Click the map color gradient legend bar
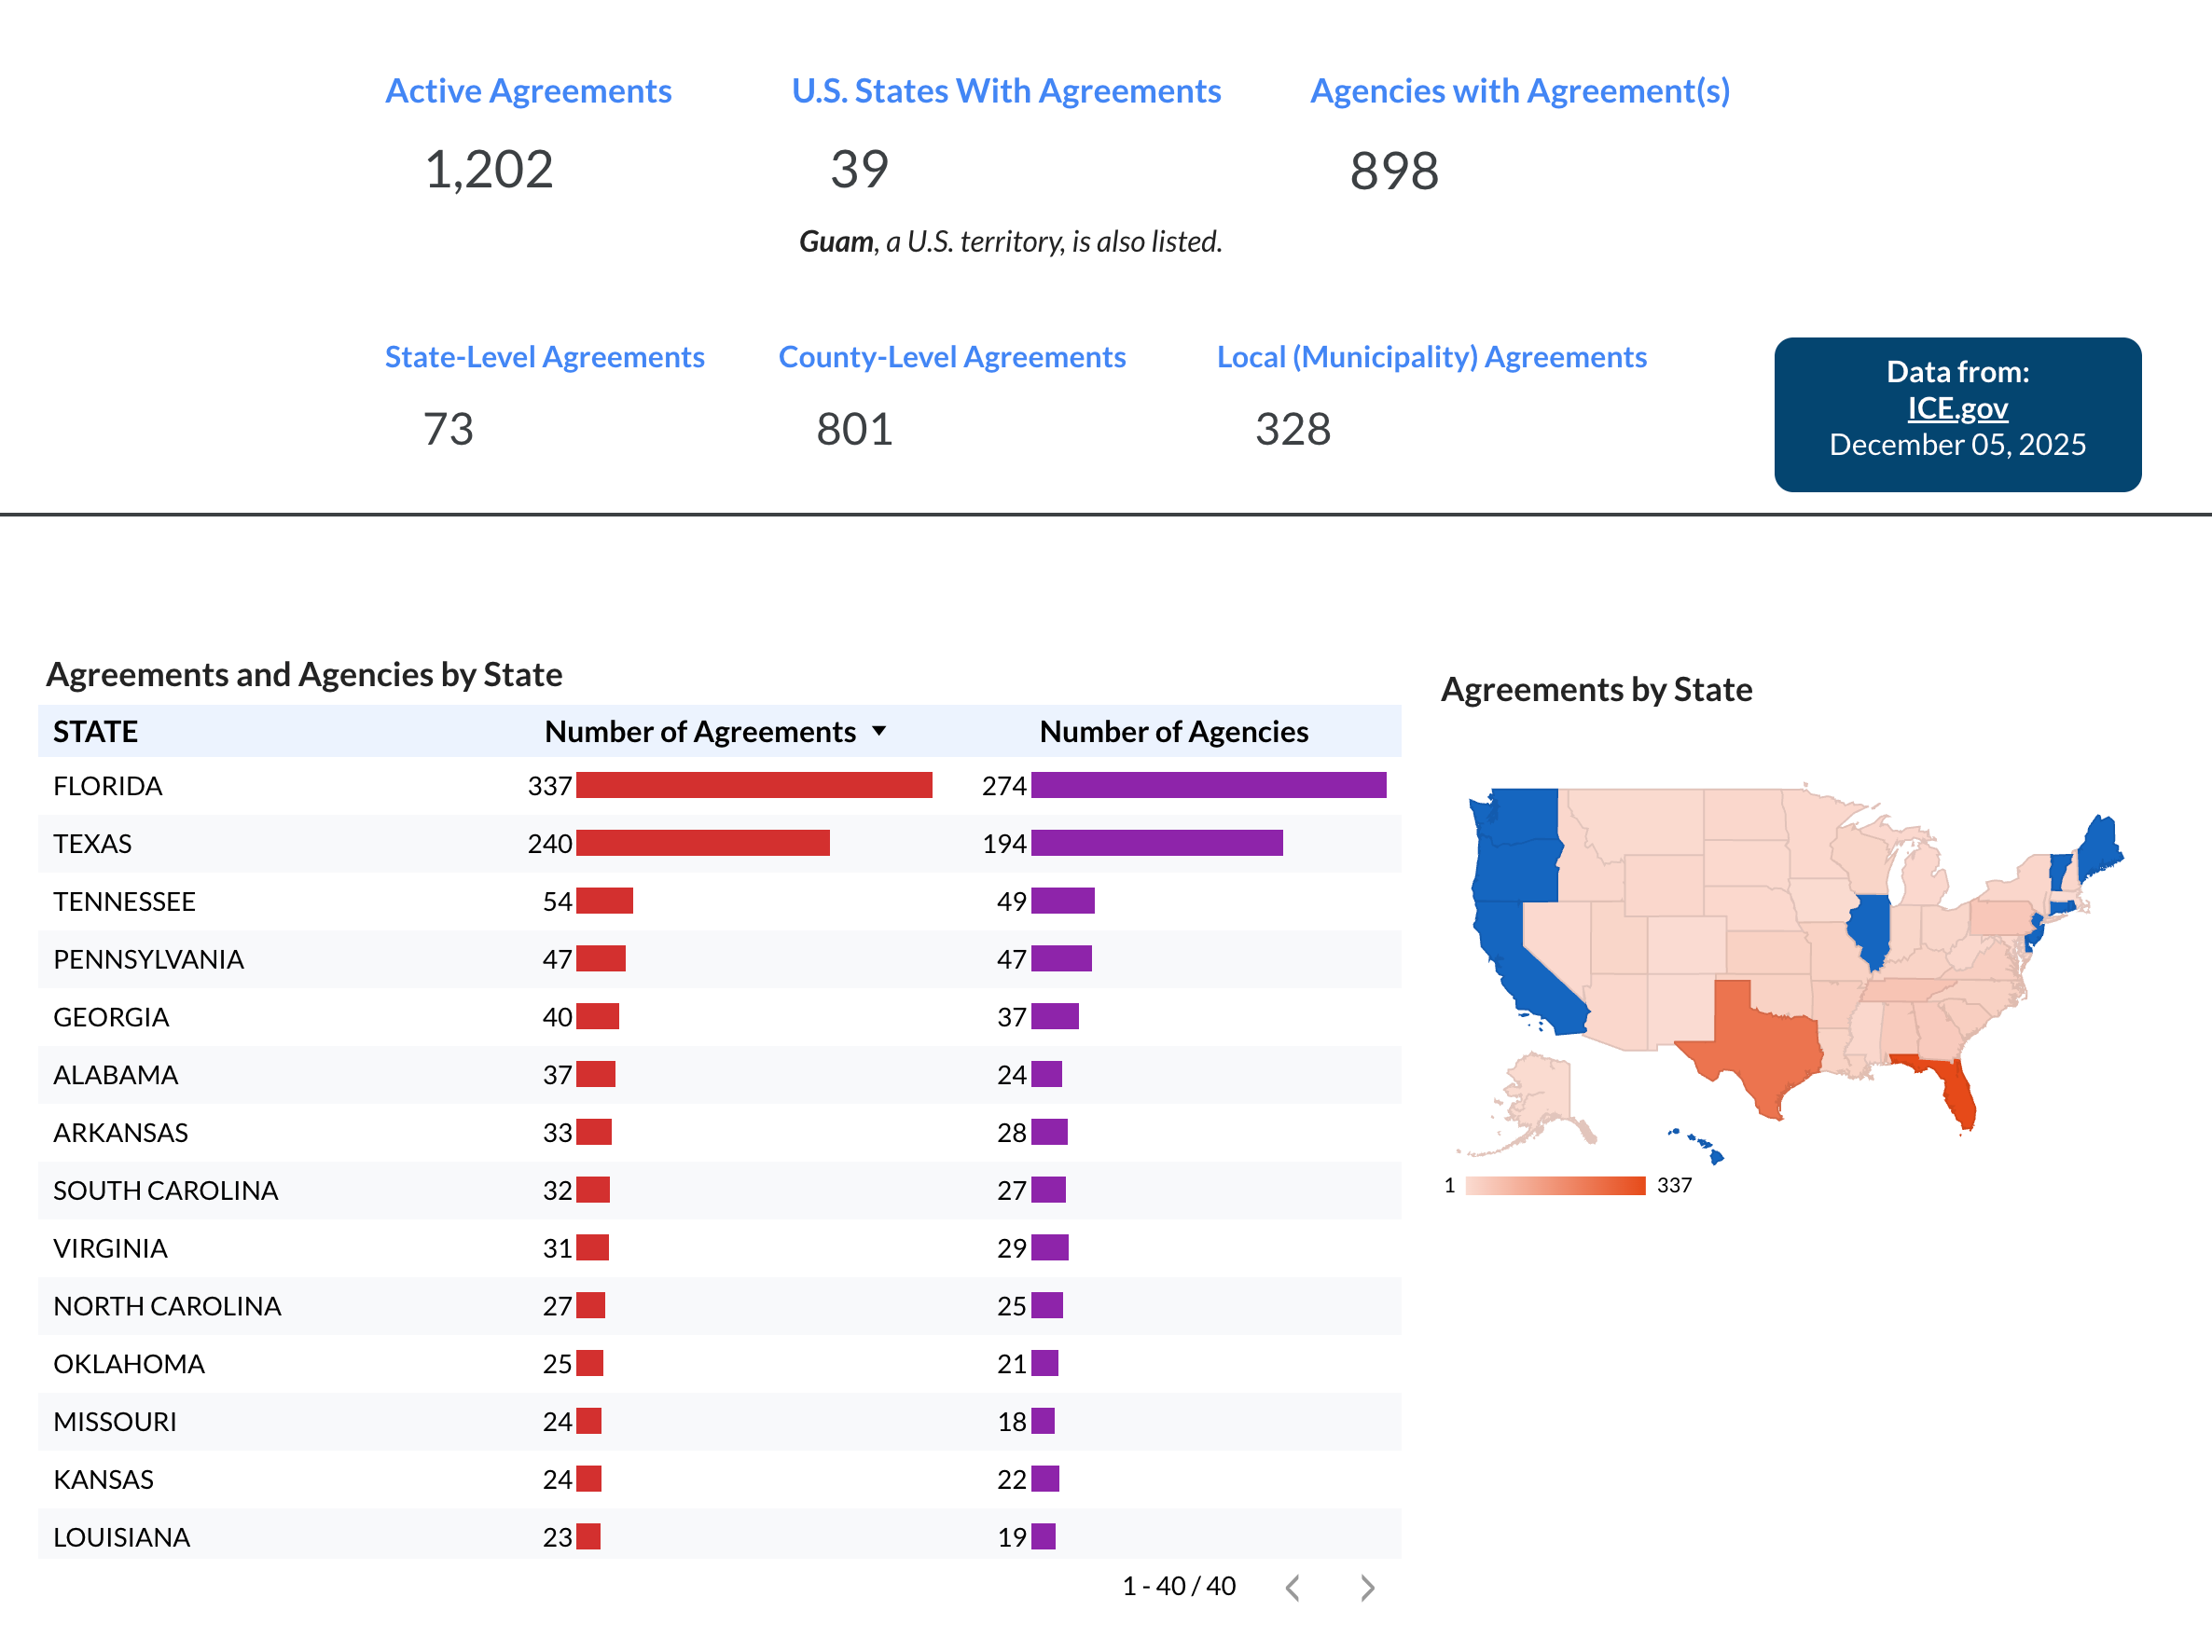 pos(1555,1185)
